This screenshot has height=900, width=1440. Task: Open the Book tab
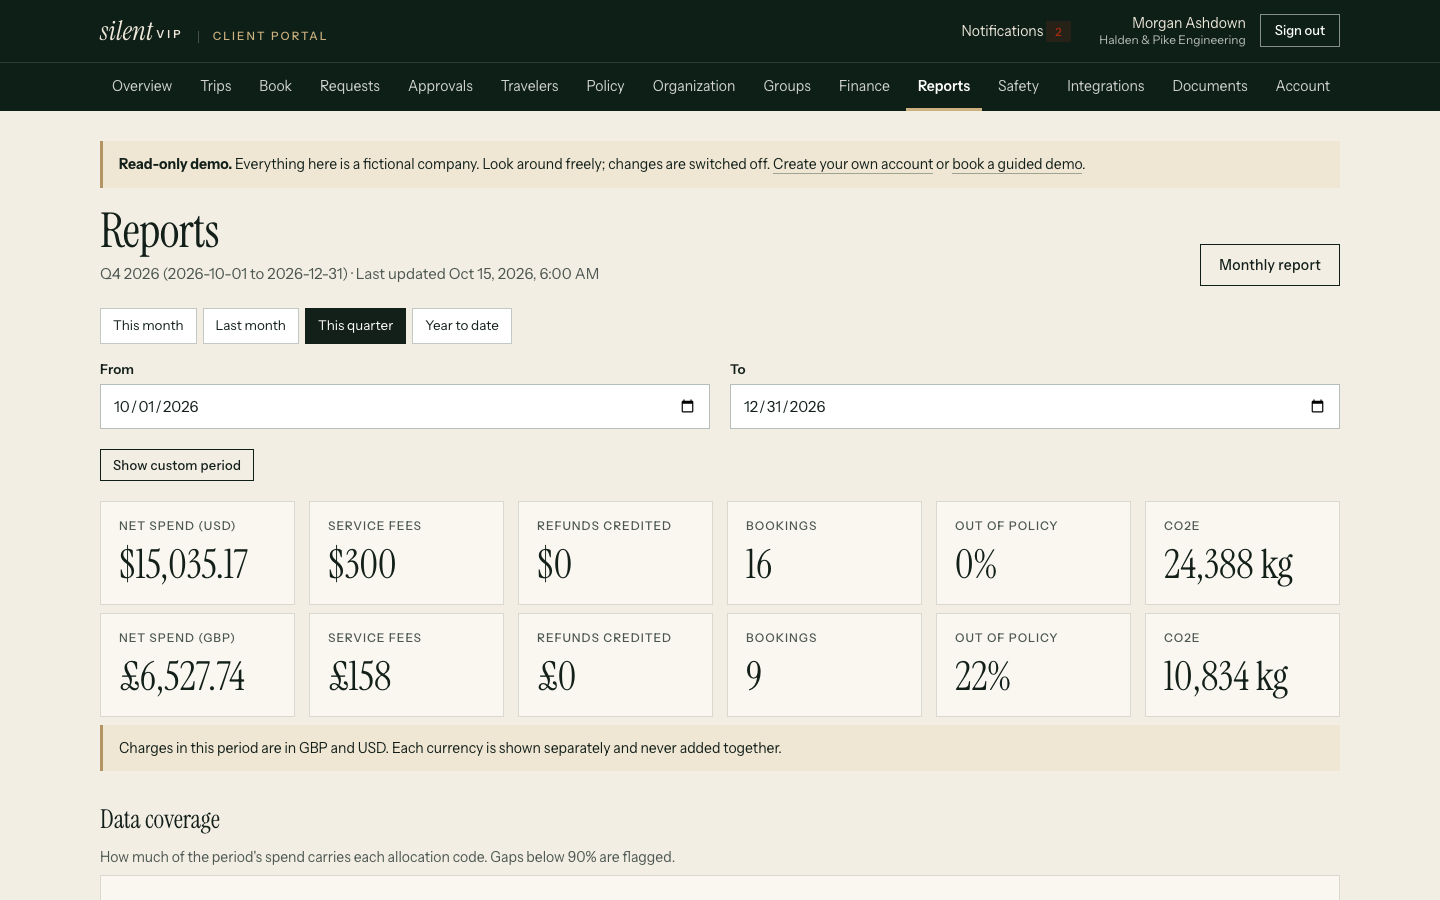coord(275,86)
